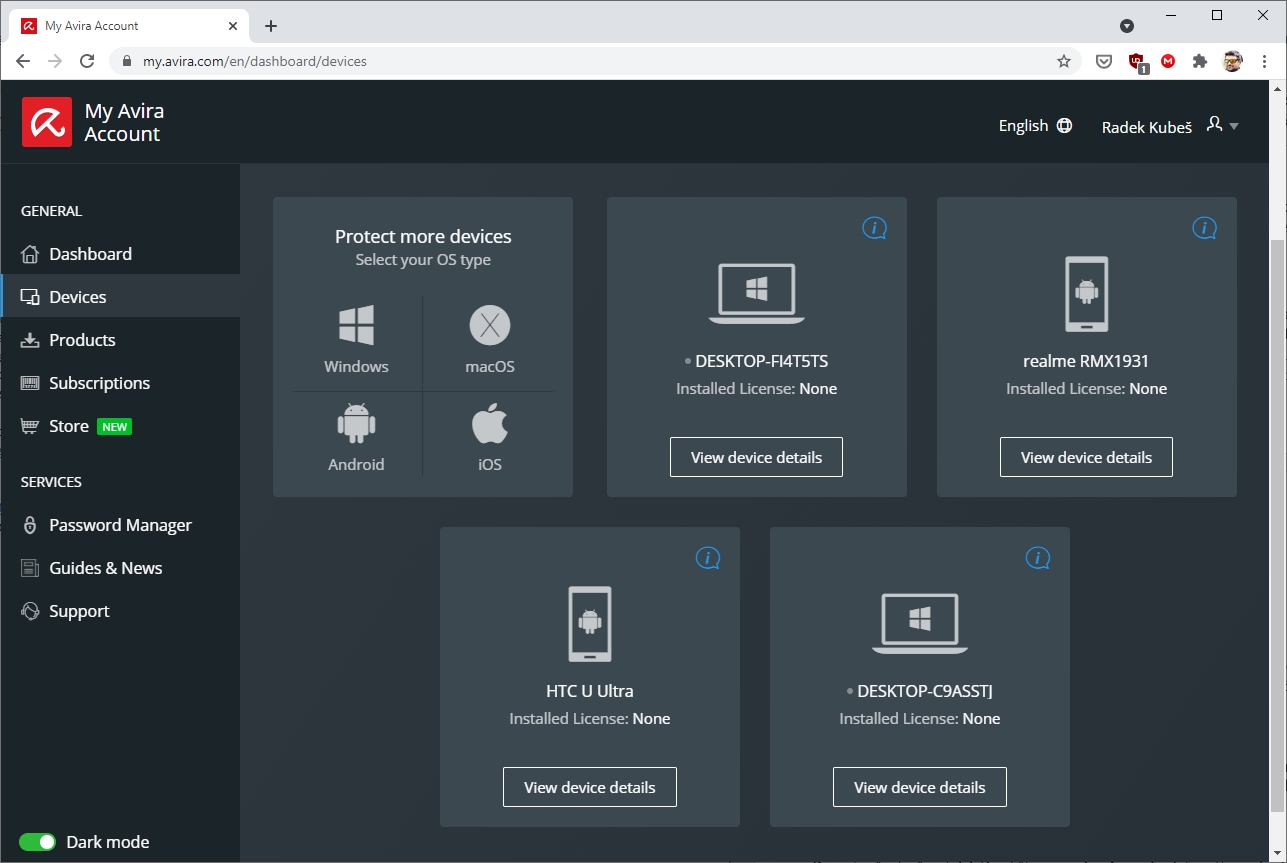The width and height of the screenshot is (1287, 863).
Task: Open a new browser tab
Action: click(x=271, y=26)
